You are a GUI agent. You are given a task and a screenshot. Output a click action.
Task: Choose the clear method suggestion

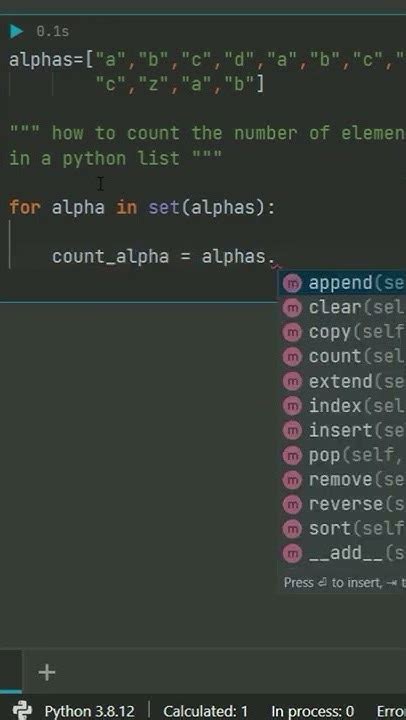[342, 308]
